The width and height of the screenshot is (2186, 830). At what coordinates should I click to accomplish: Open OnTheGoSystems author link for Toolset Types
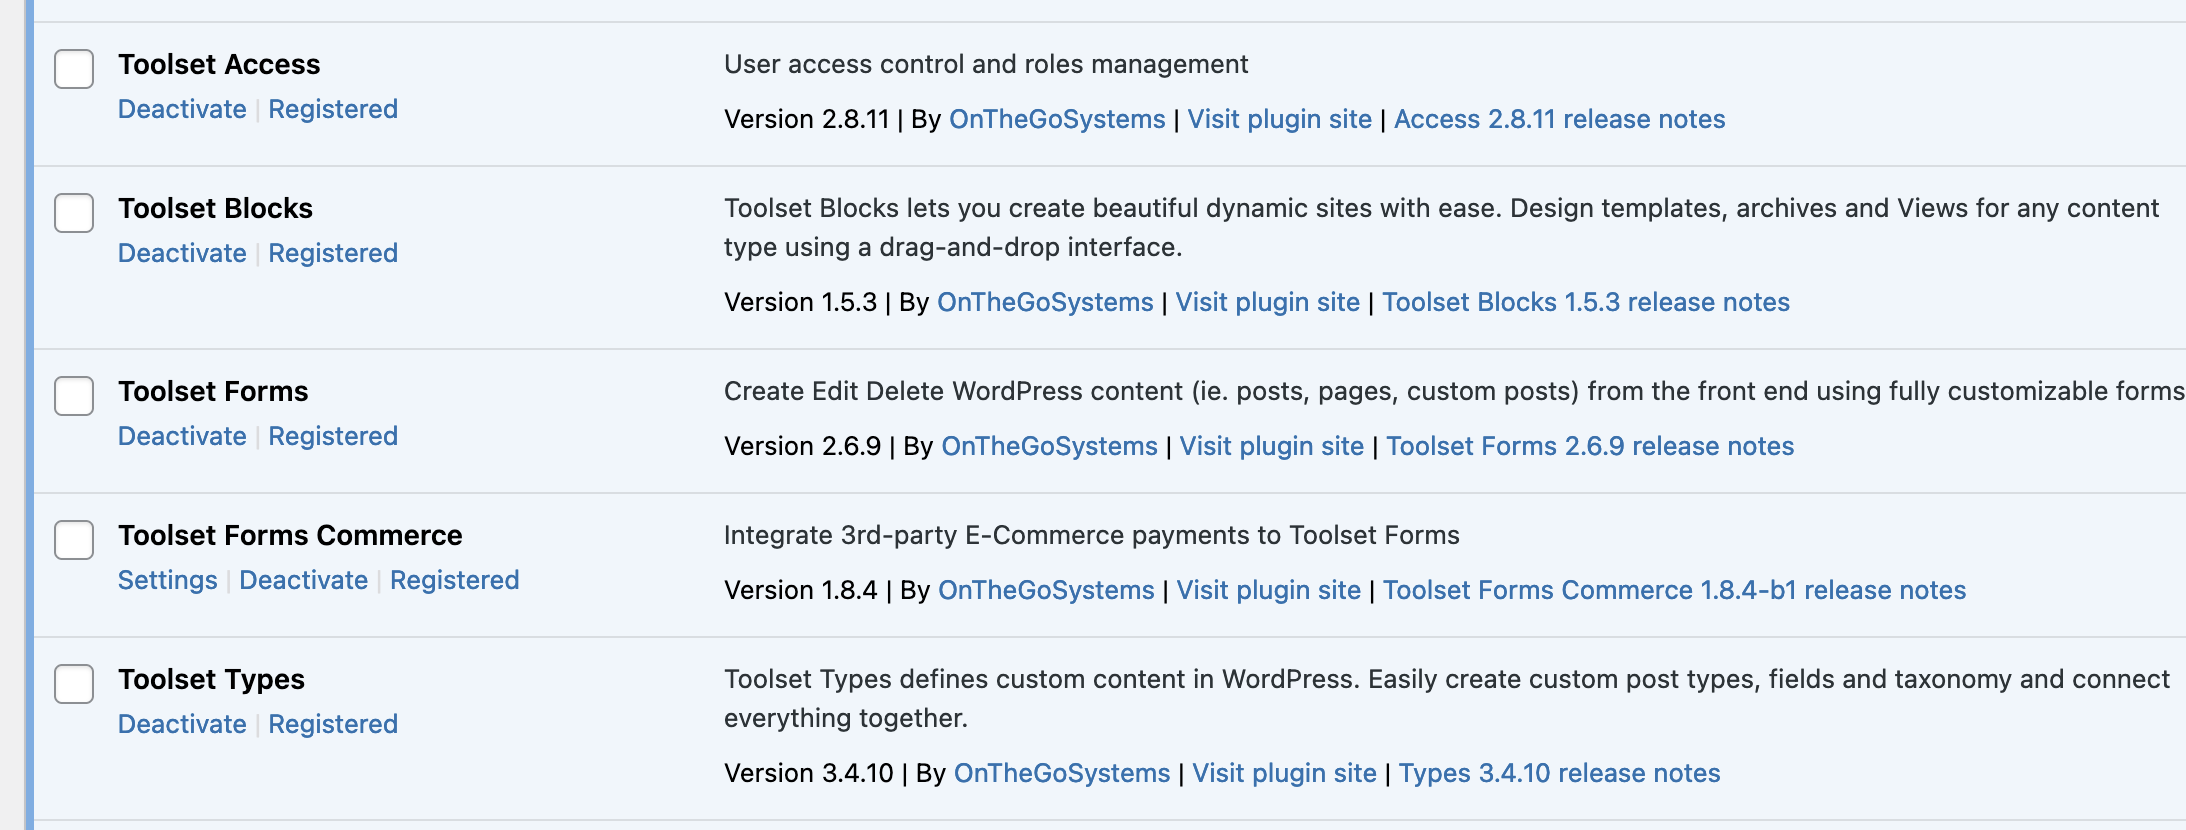1062,773
